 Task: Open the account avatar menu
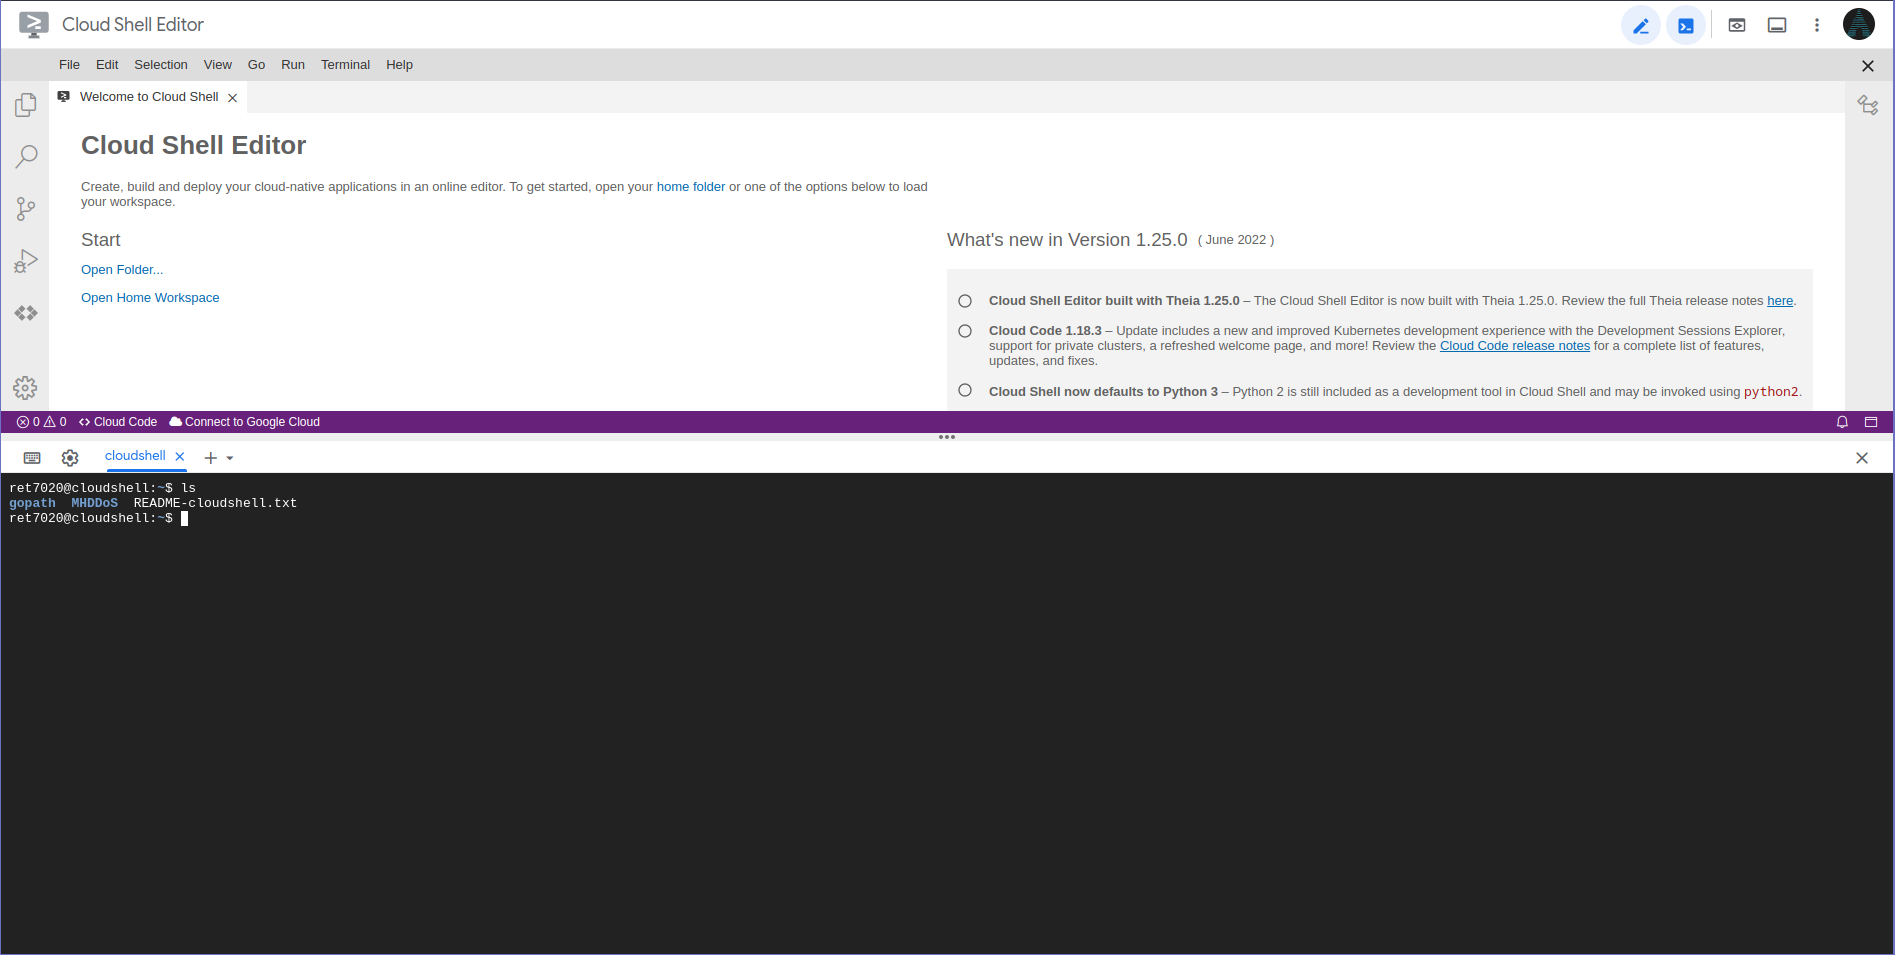(1859, 25)
